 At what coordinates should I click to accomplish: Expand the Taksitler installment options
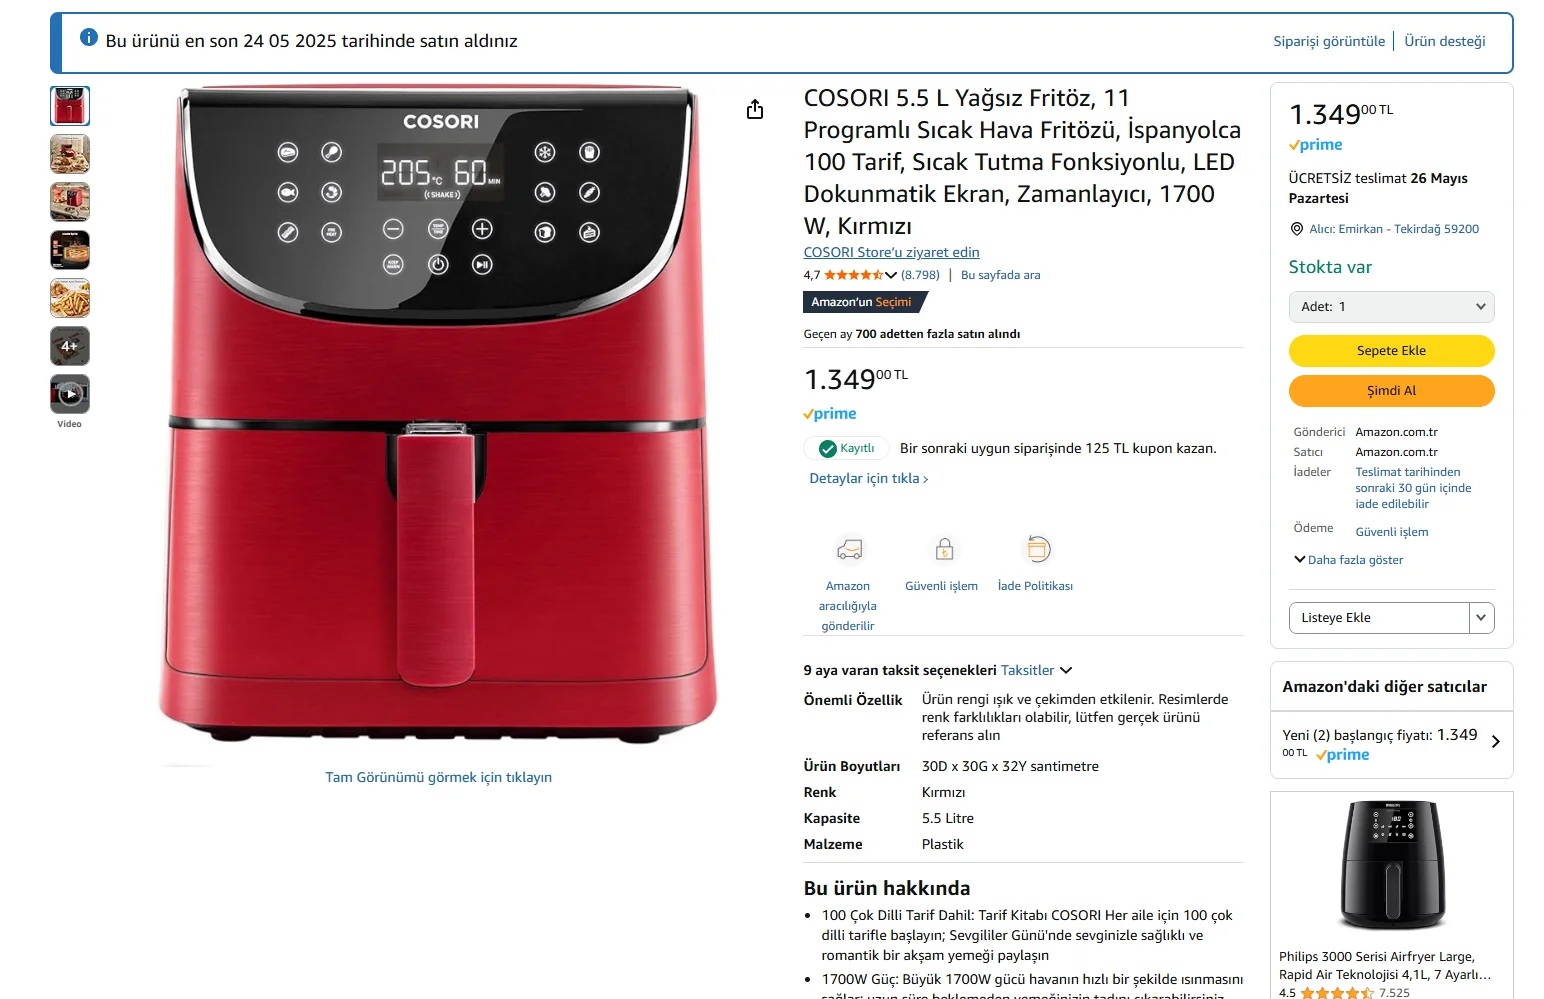click(1036, 671)
